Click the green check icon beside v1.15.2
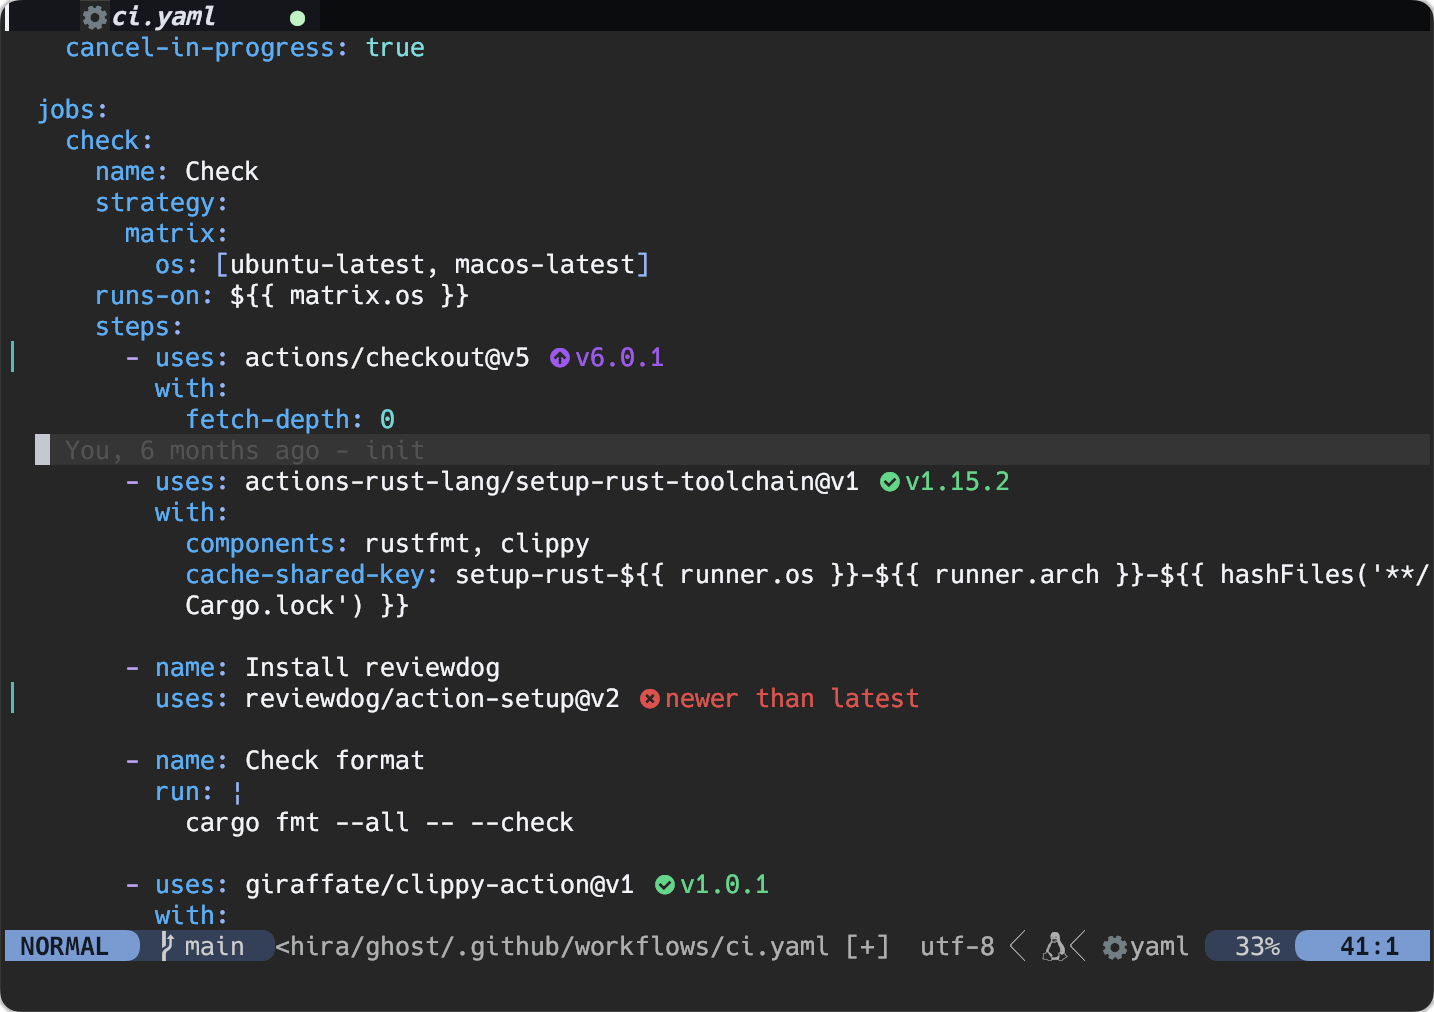 pos(889,482)
